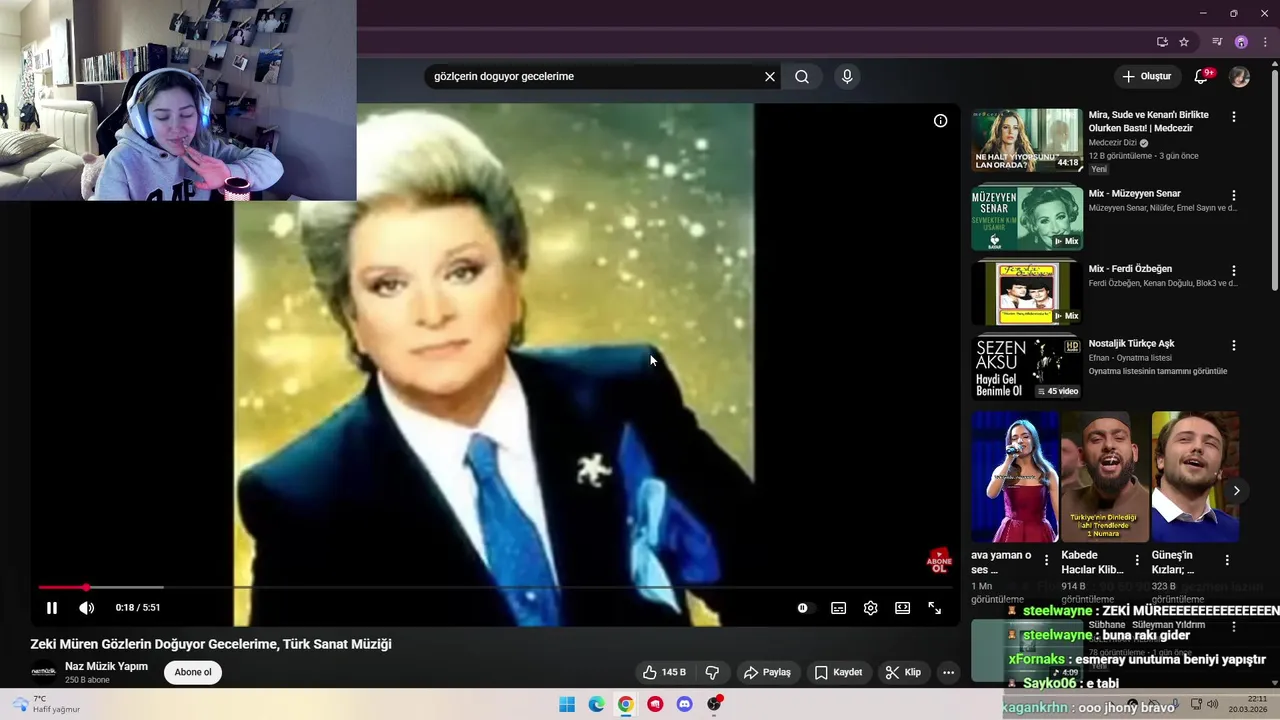Install app icon in address bar
Viewport: 1280px width, 720px height.
[1162, 42]
